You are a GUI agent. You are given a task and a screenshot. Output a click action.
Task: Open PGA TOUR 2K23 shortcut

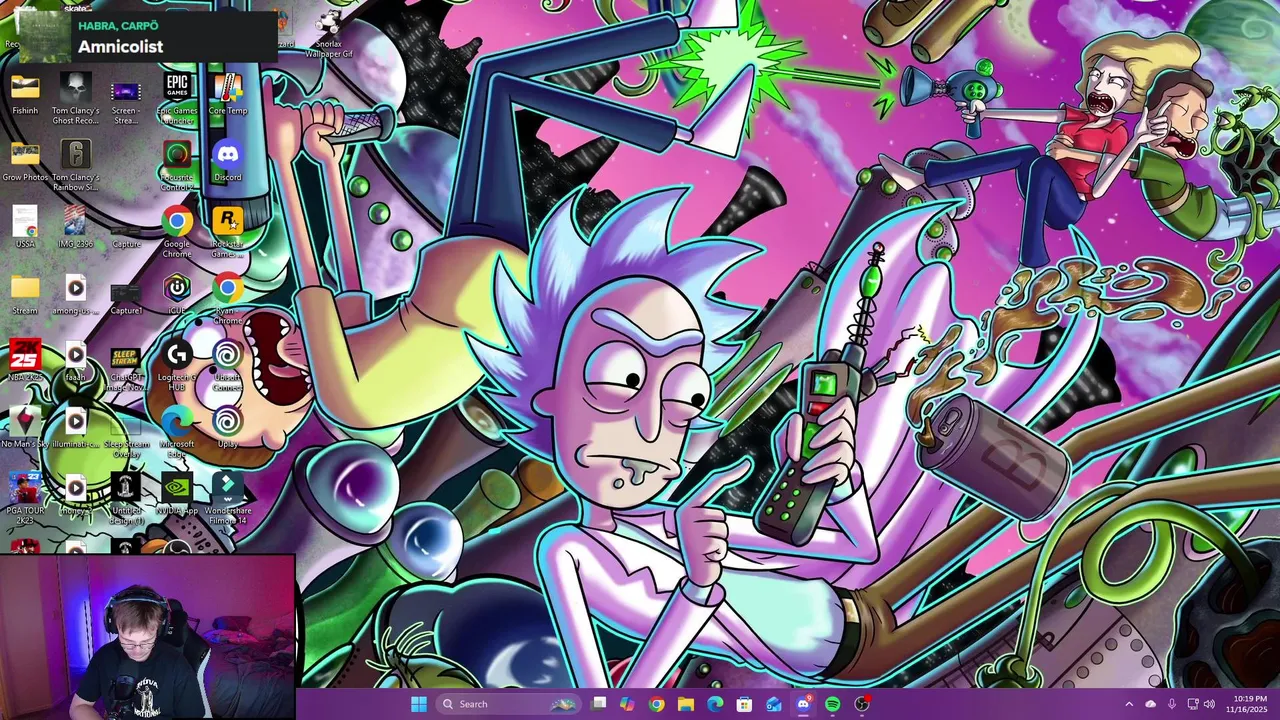(25, 499)
